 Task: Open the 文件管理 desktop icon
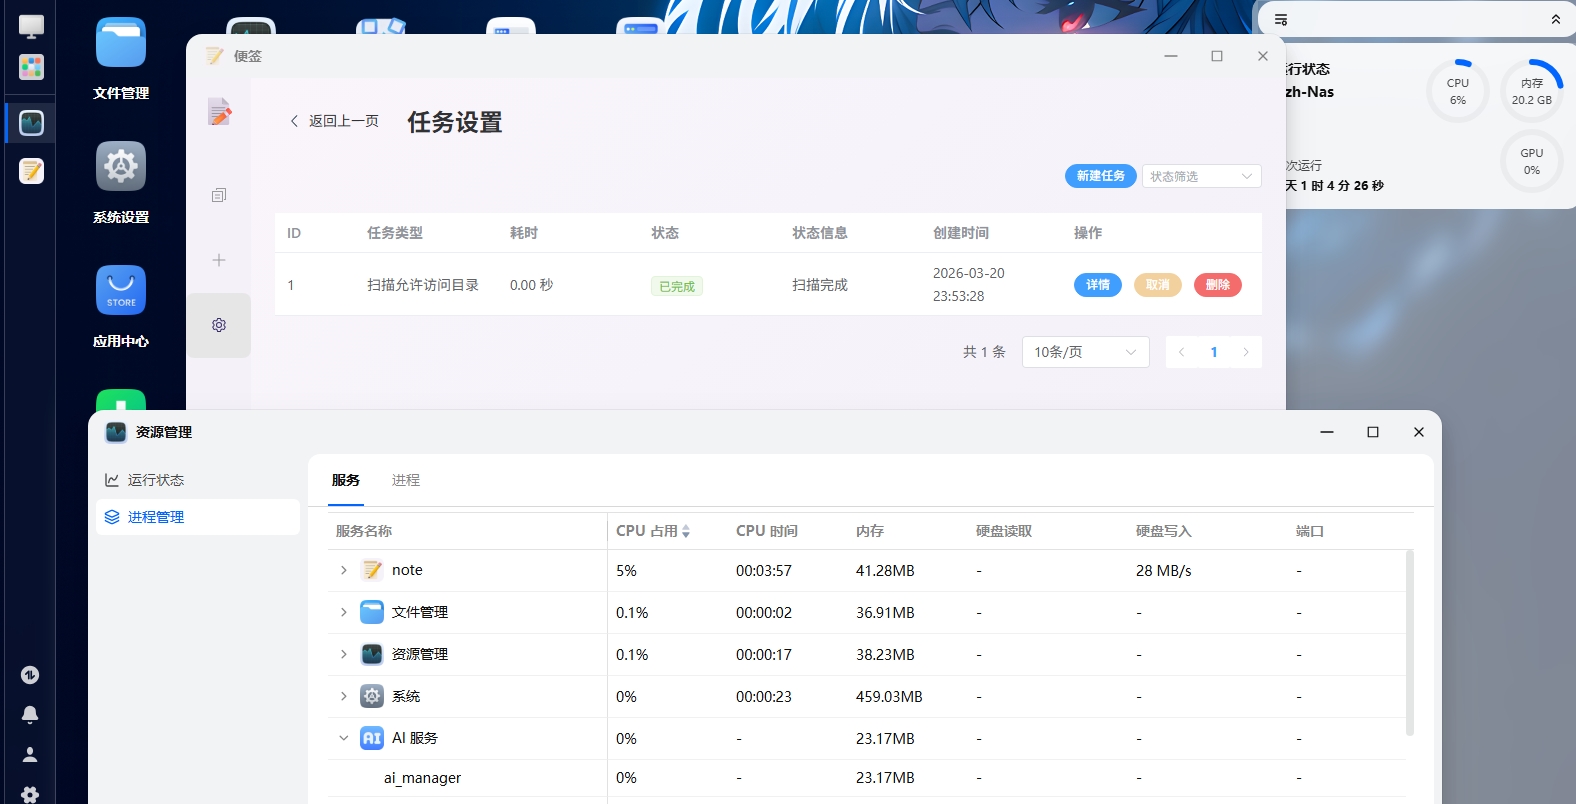point(121,43)
